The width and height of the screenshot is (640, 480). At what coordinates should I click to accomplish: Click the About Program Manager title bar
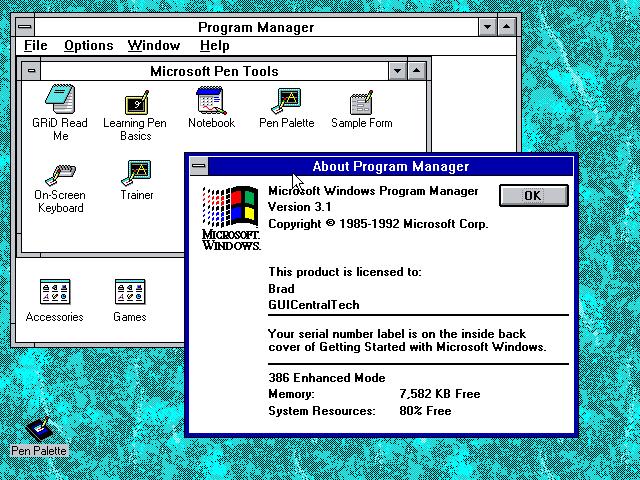[x=391, y=166]
